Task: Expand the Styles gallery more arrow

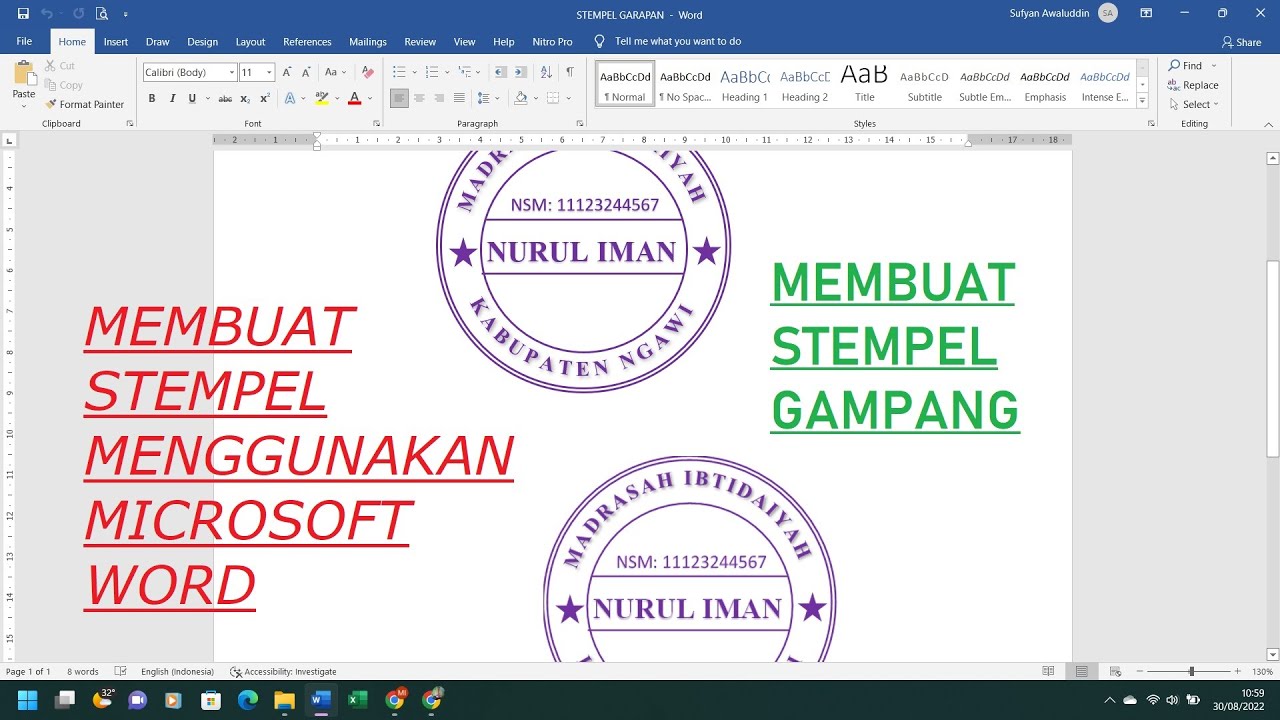Action: [x=1143, y=99]
